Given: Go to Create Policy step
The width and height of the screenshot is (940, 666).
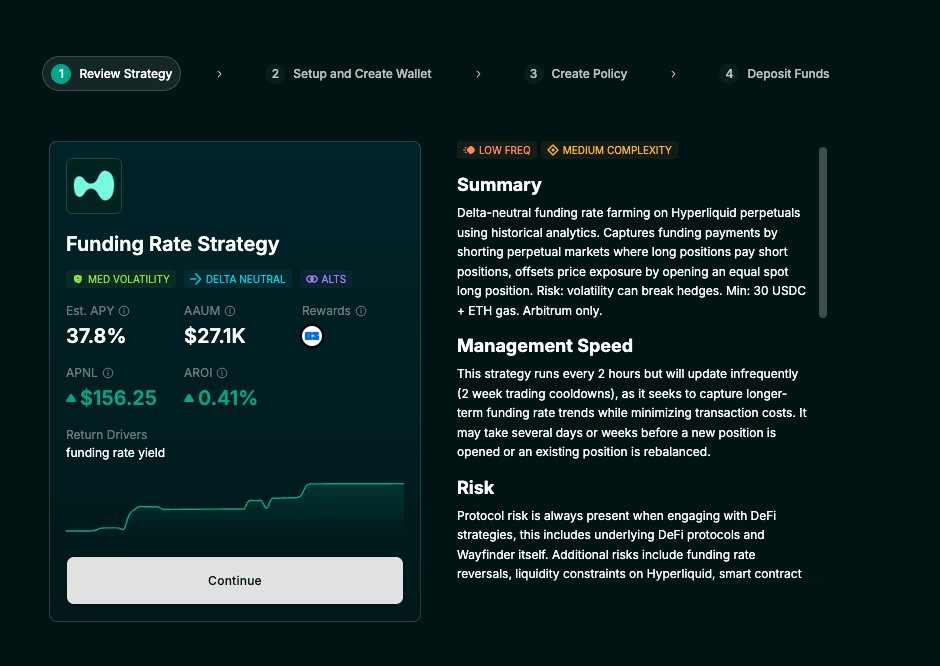Looking at the screenshot, I should click(x=576, y=74).
